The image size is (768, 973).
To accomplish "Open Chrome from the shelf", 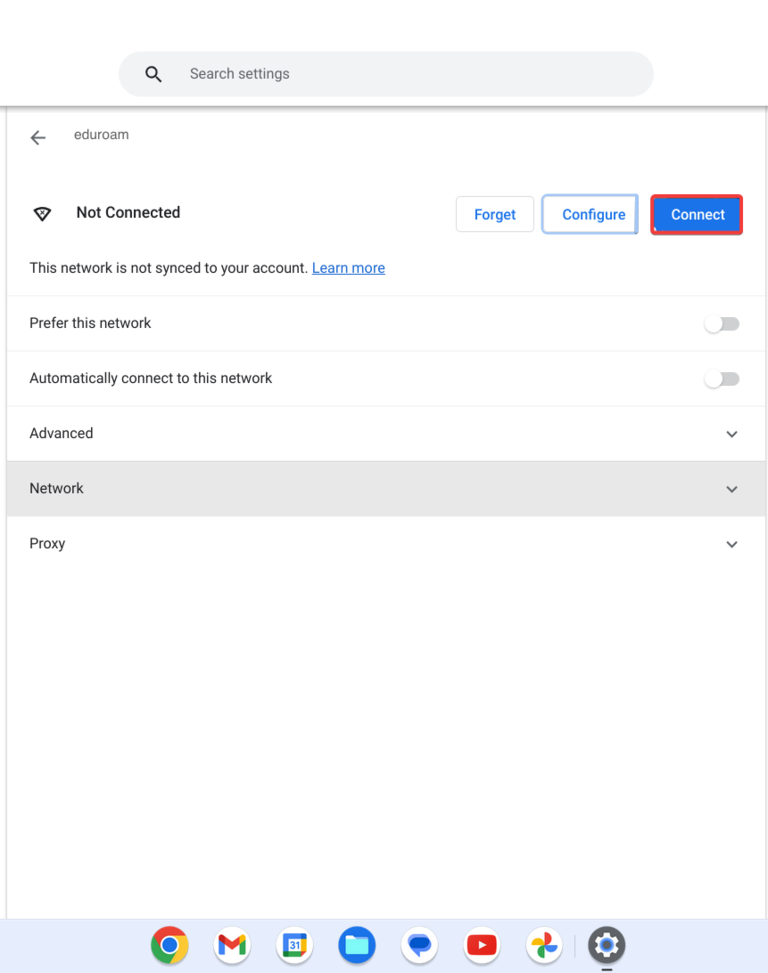I will (x=169, y=945).
